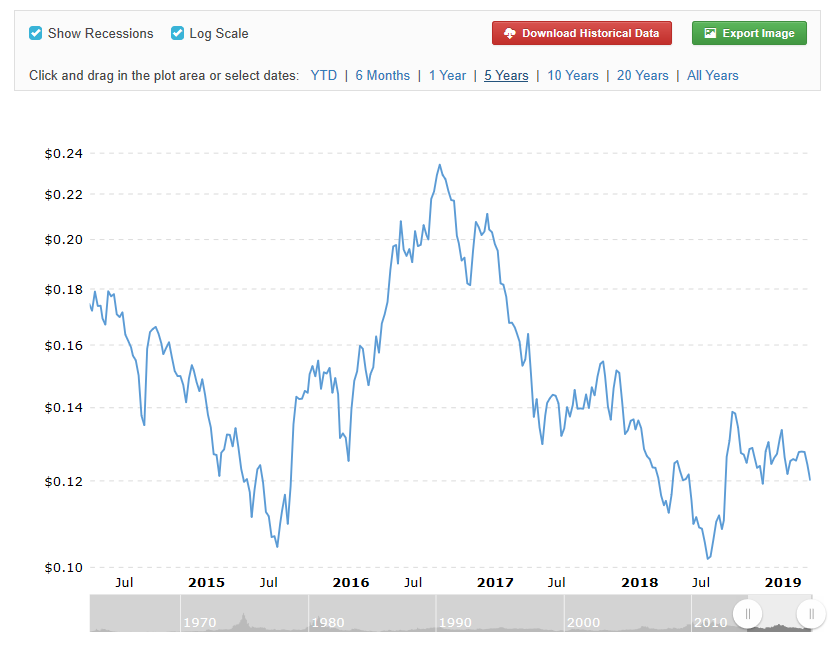840x651 pixels.
Task: Select the 20 Years date range
Action: (642, 74)
